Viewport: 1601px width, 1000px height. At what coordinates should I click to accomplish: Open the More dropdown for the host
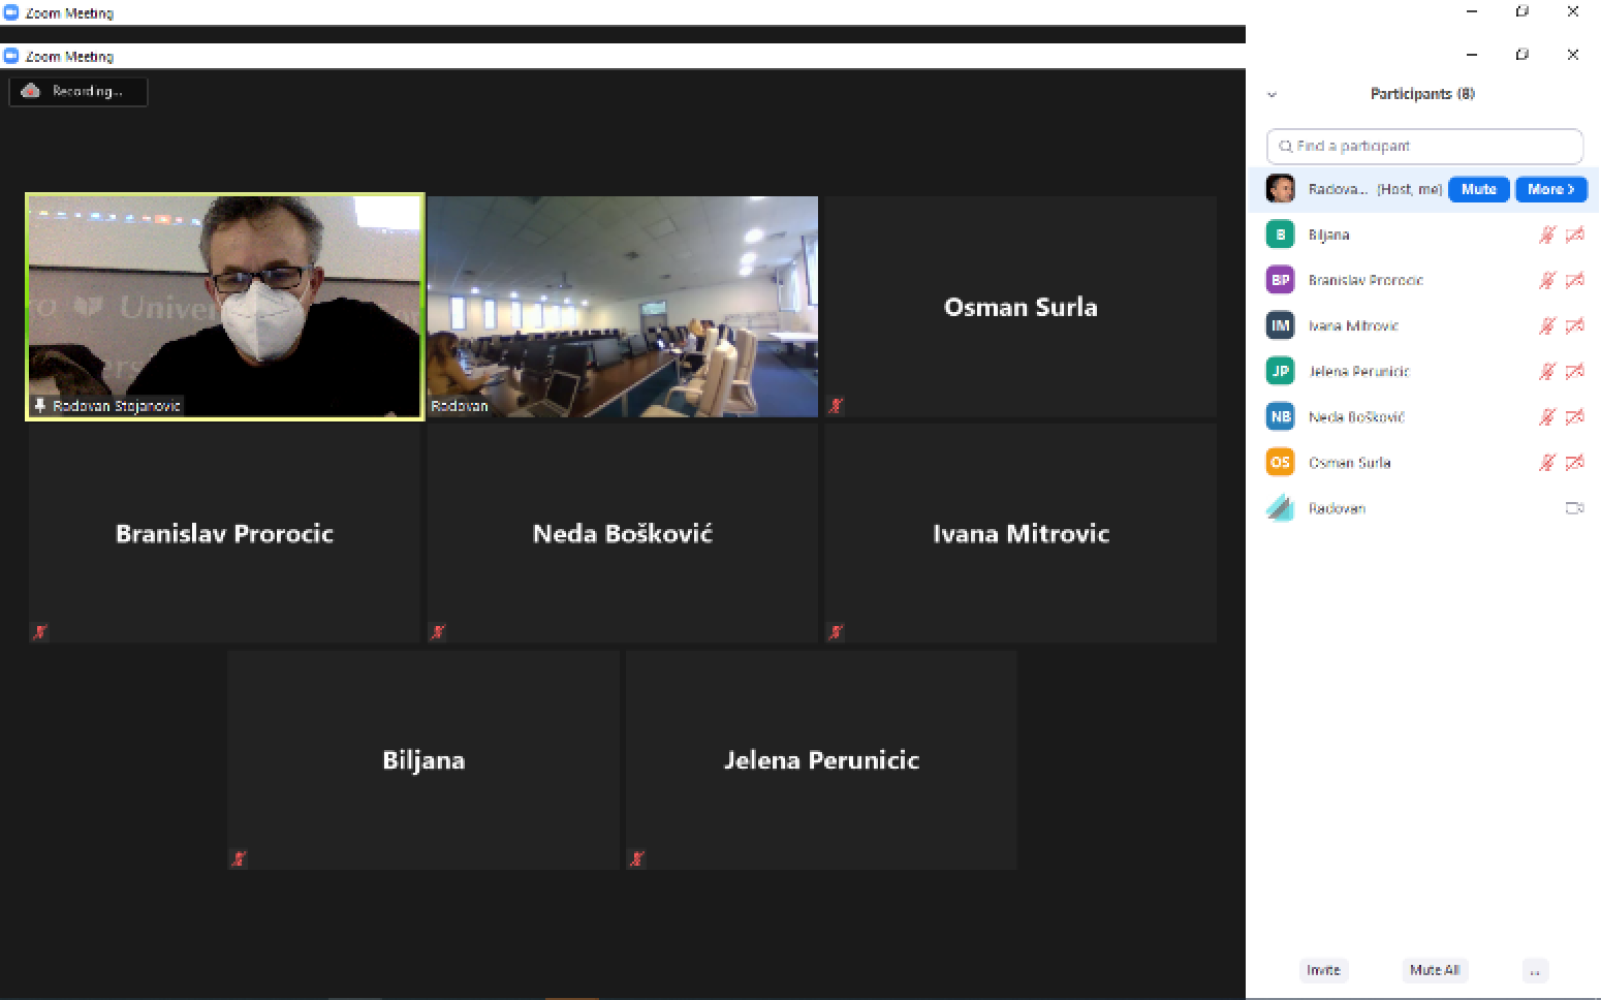tap(1550, 189)
